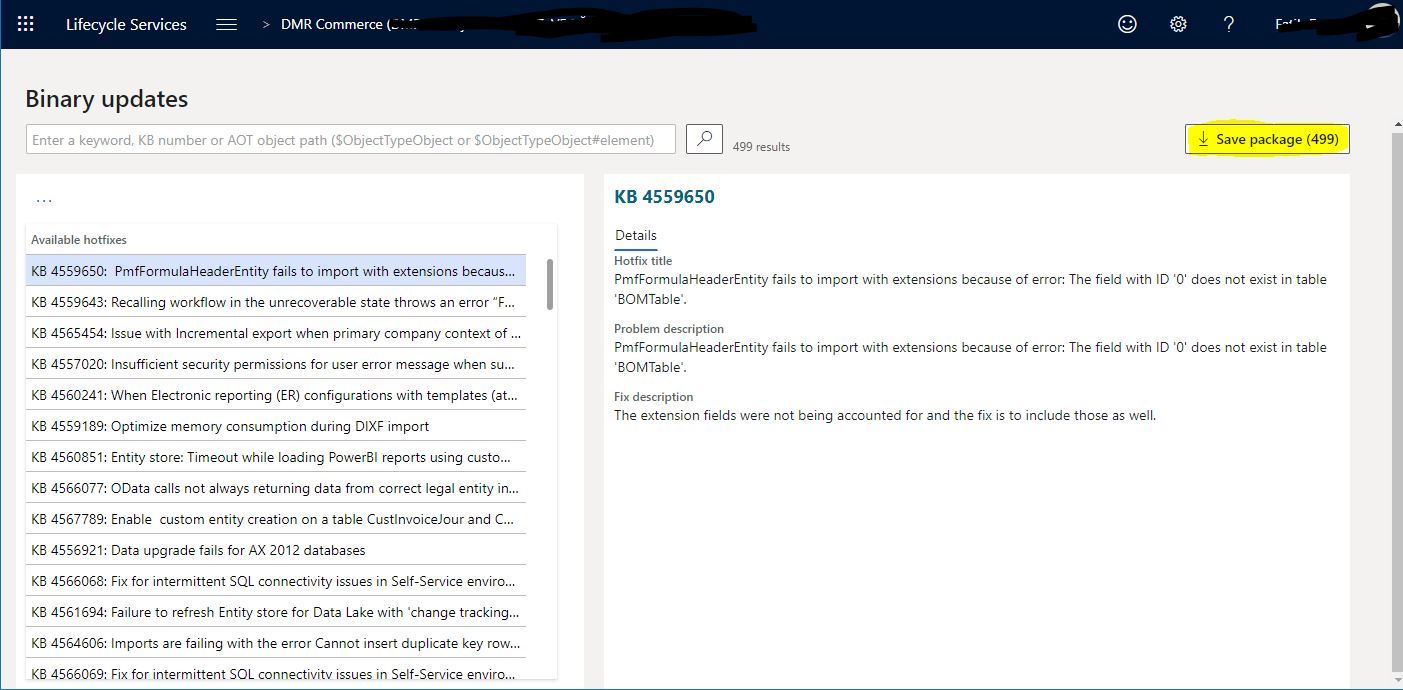The image size is (1403, 690).
Task: Open the settings gear icon
Action: (x=1178, y=24)
